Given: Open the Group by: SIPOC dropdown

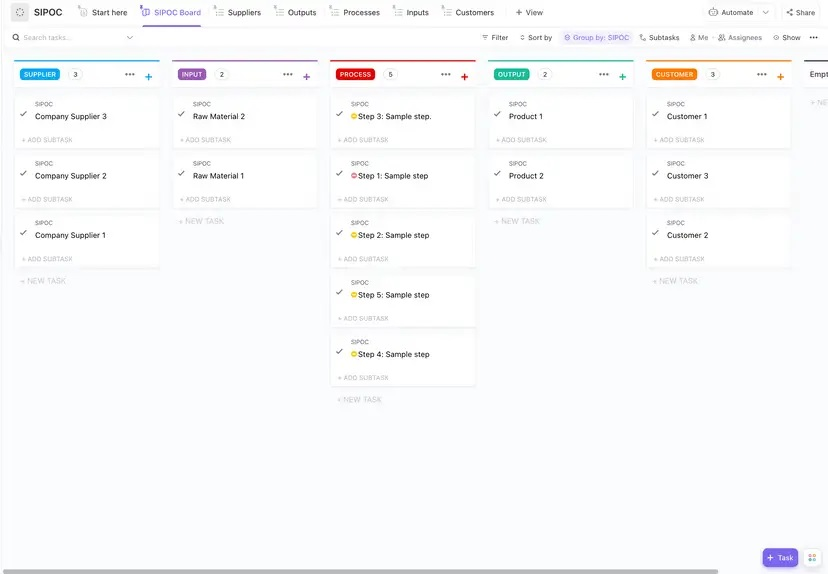Looking at the screenshot, I should point(597,37).
